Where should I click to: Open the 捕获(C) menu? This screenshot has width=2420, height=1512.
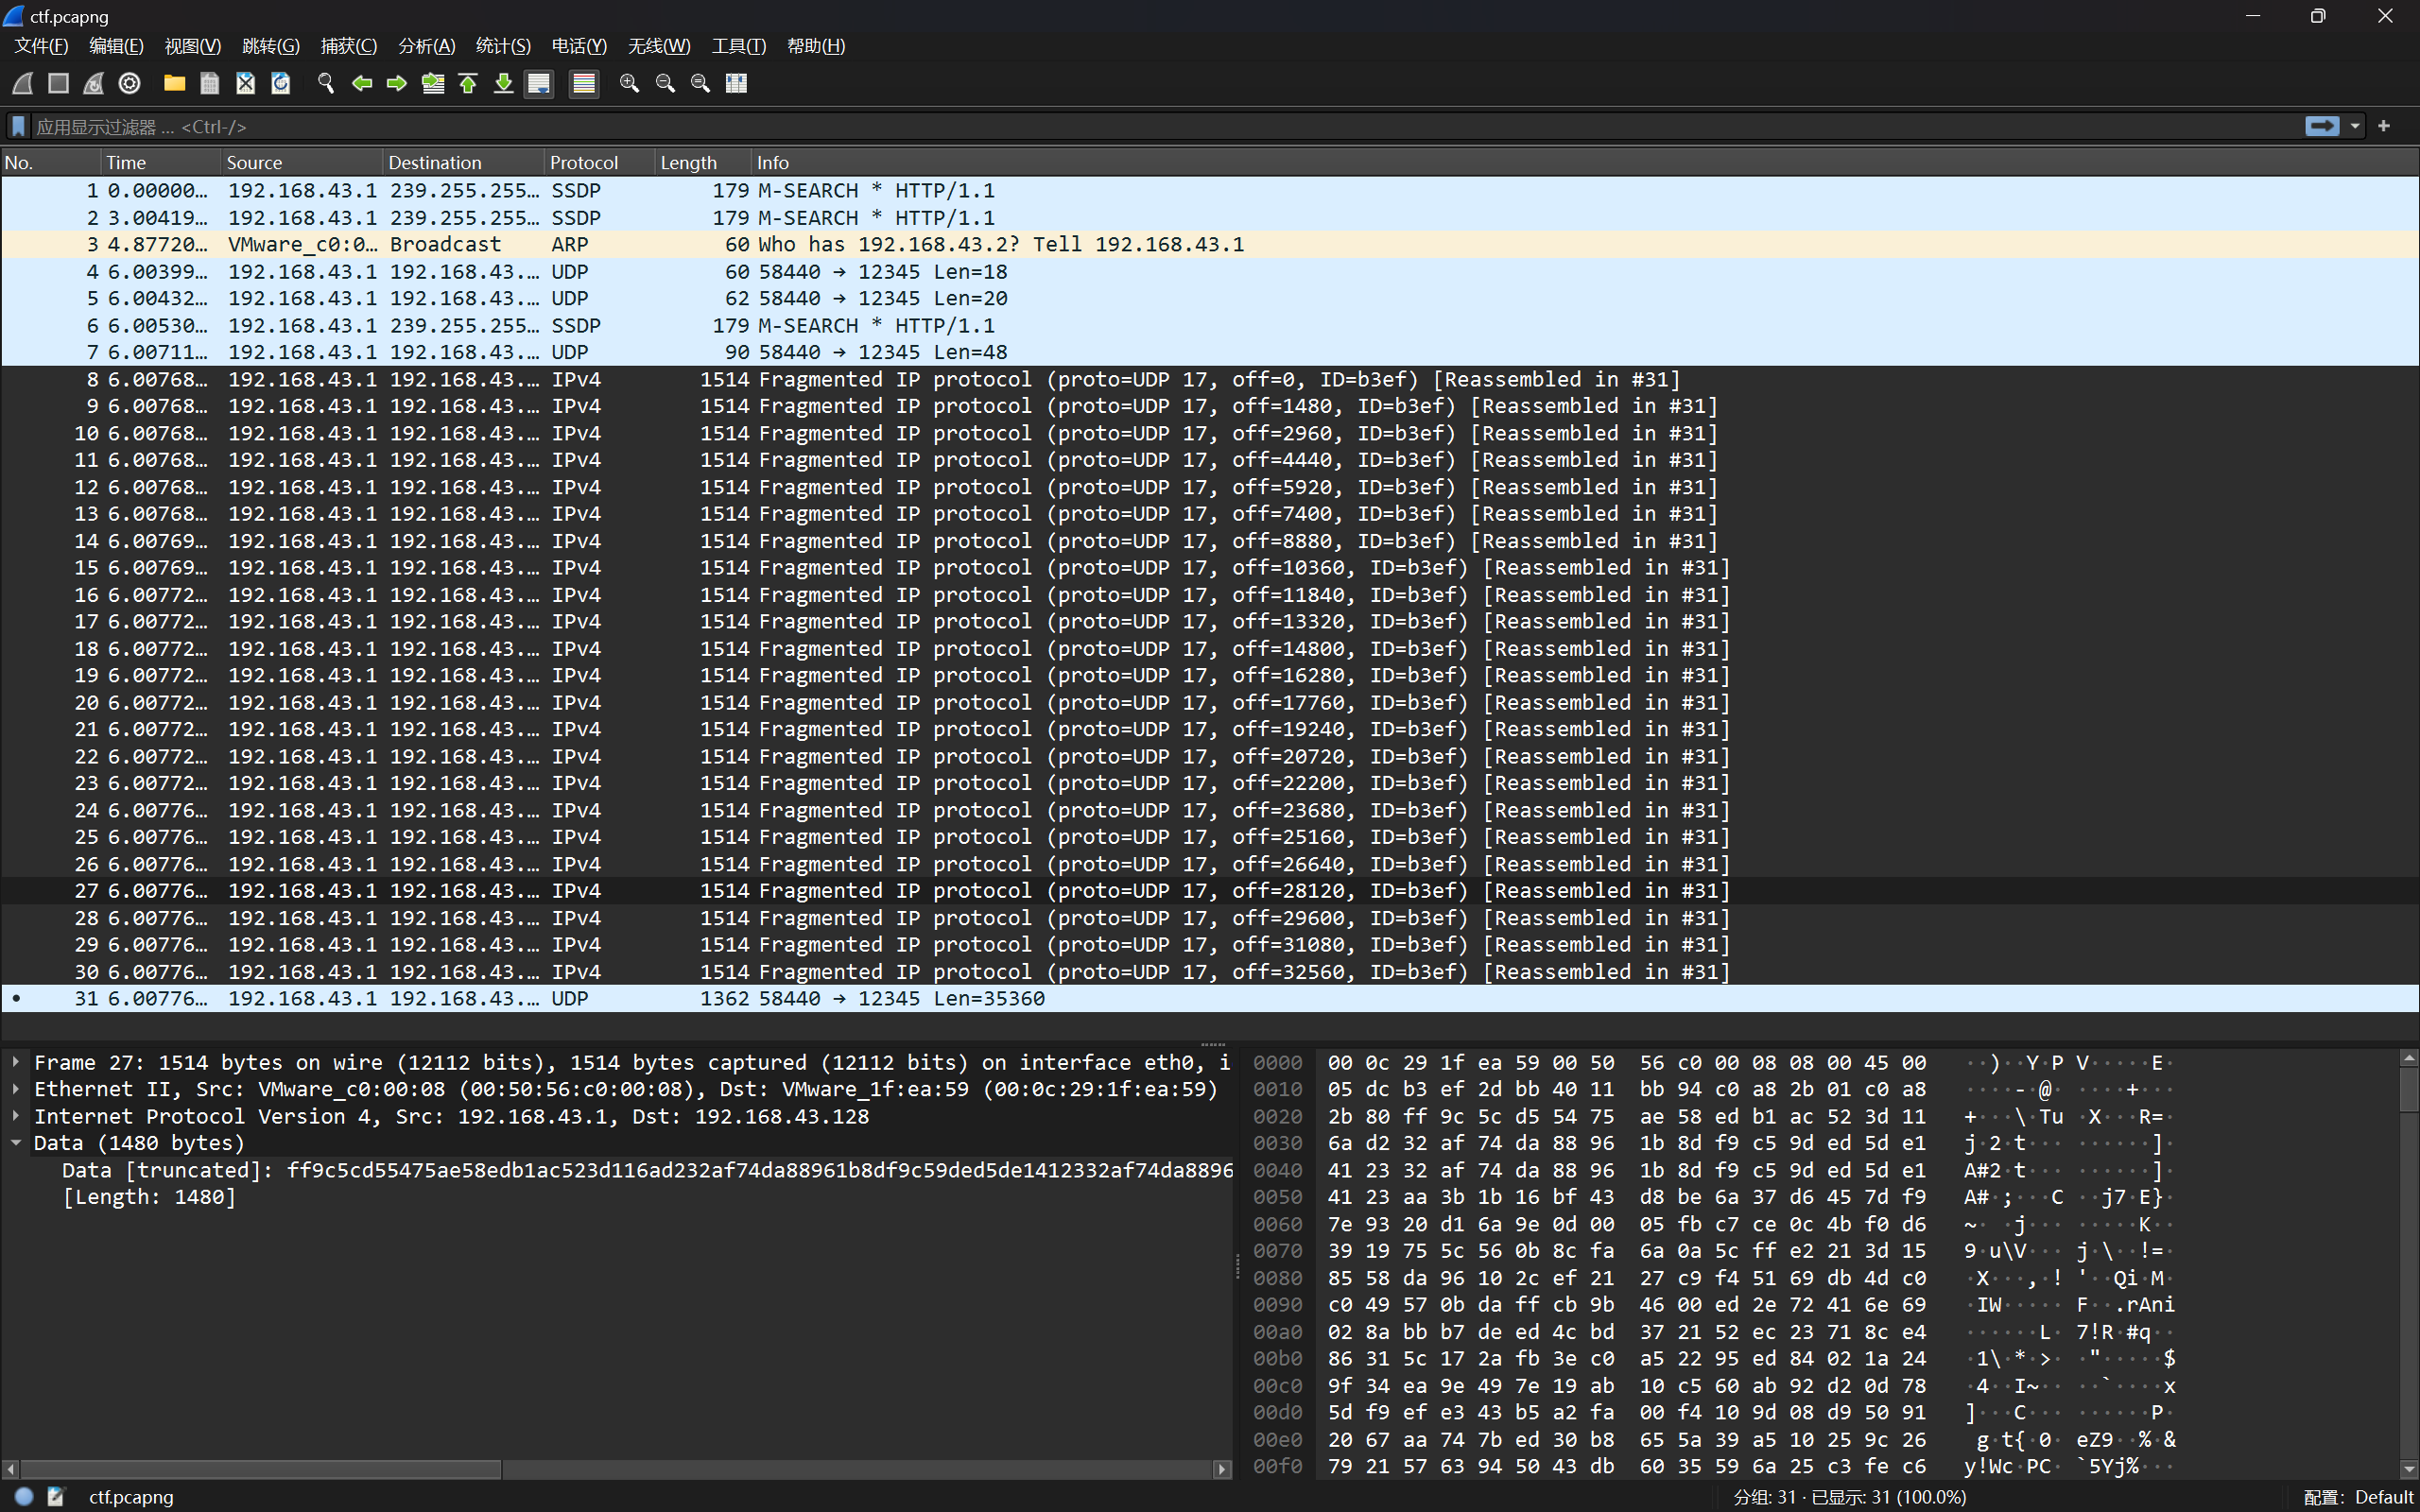348,46
